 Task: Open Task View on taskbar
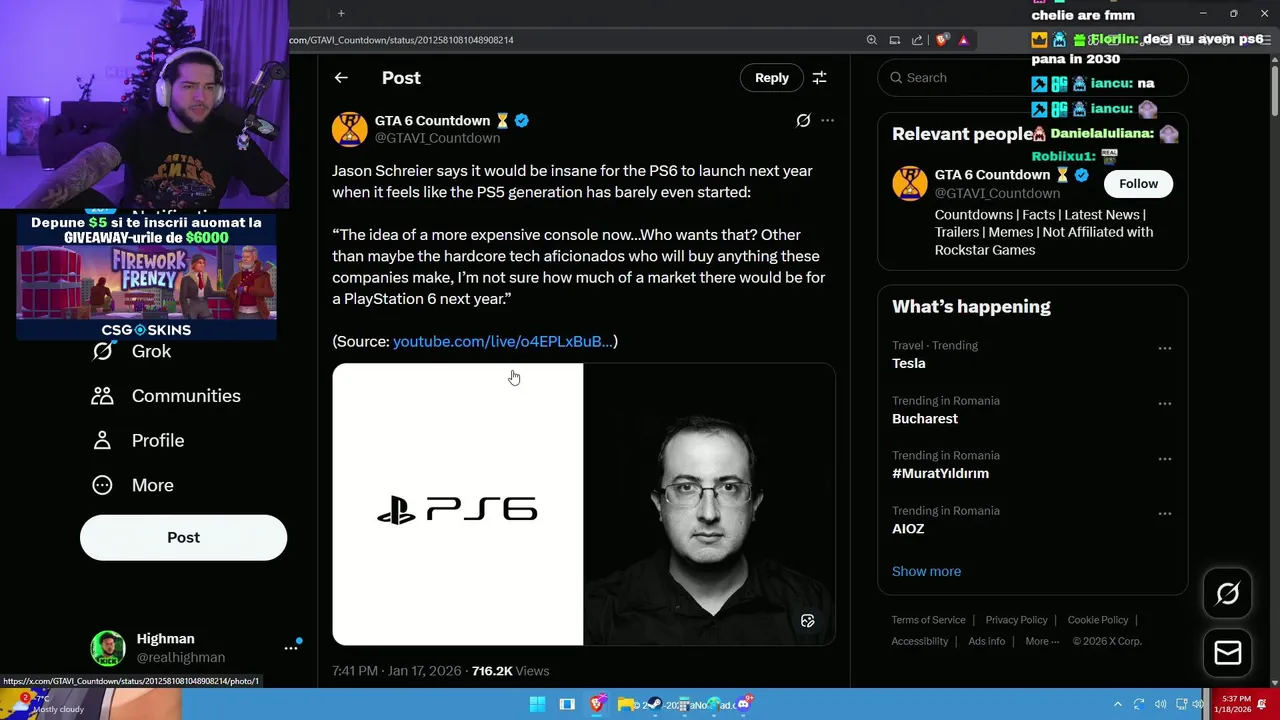[567, 704]
